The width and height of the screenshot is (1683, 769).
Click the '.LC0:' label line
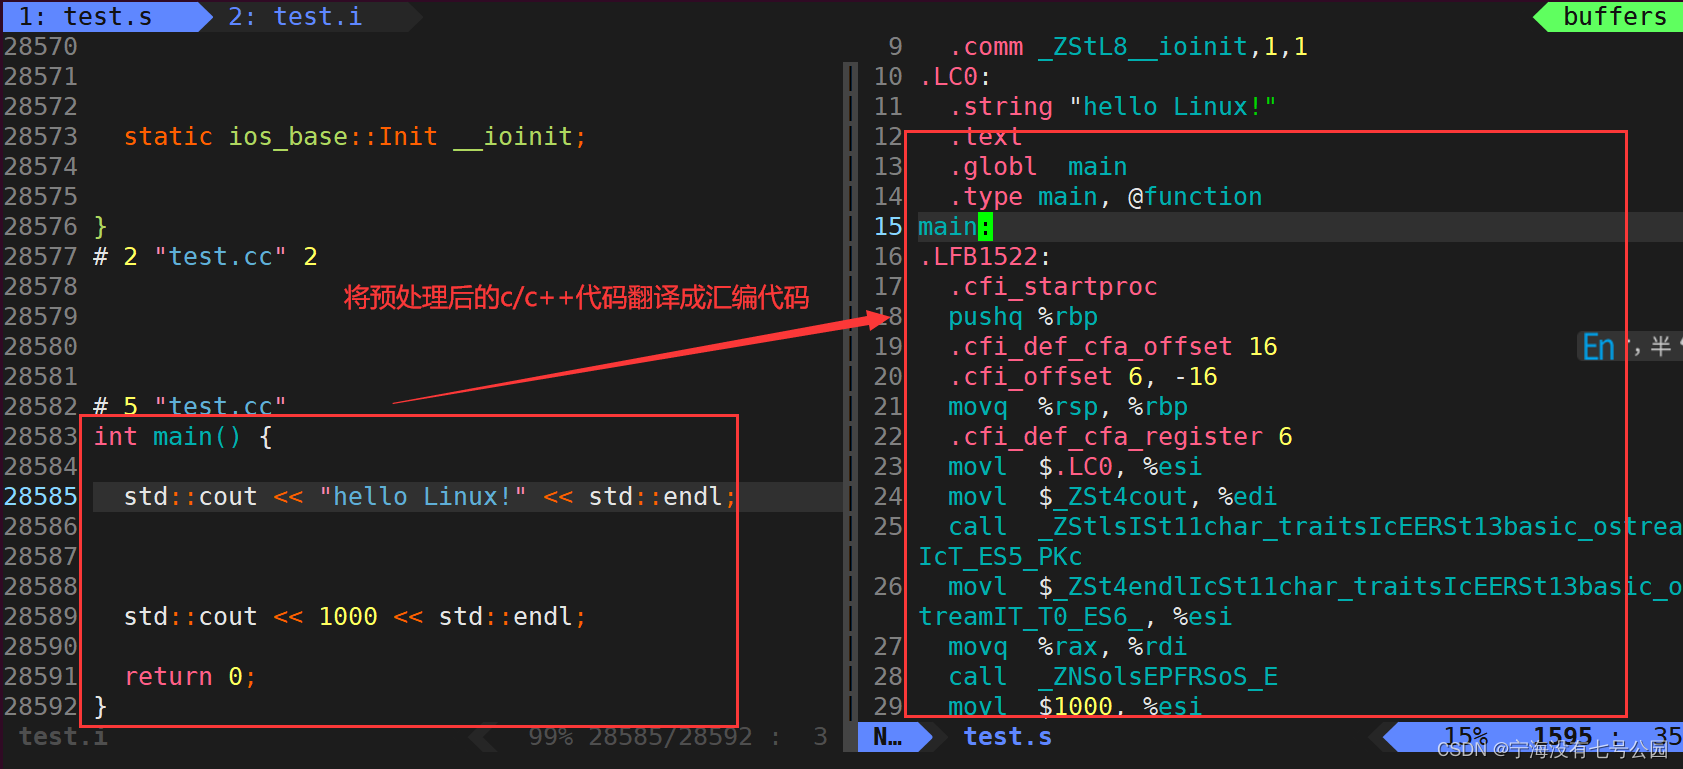click(955, 77)
